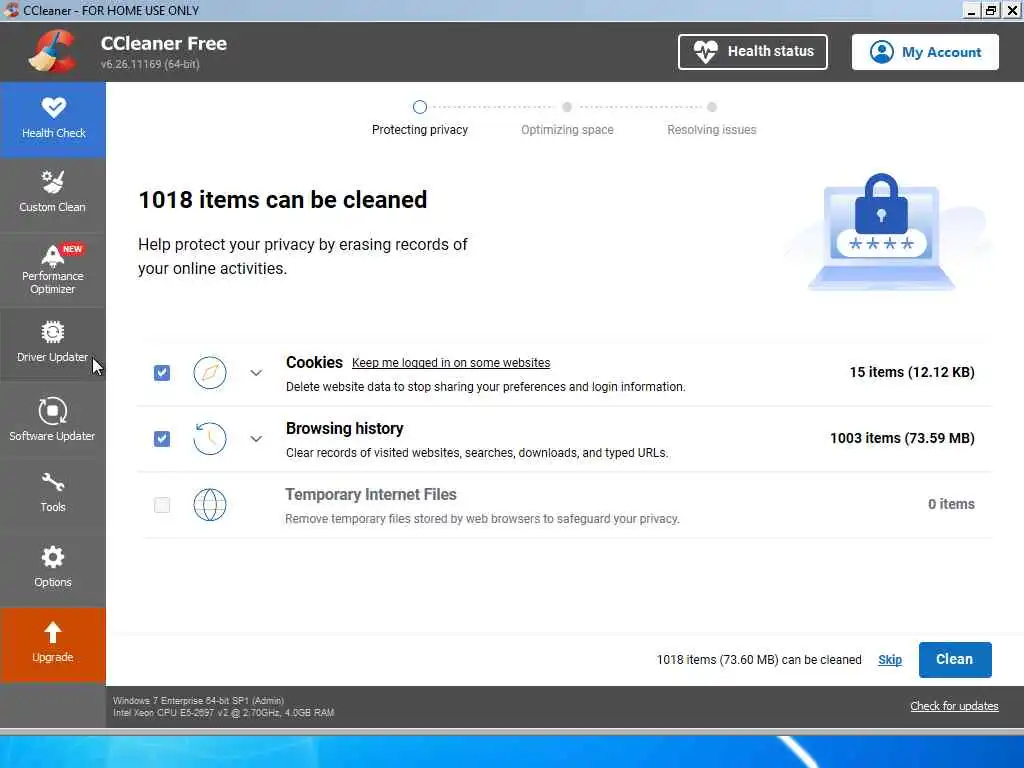The image size is (1024, 768).
Task: Open the Driver Updater panel
Action: (53, 343)
